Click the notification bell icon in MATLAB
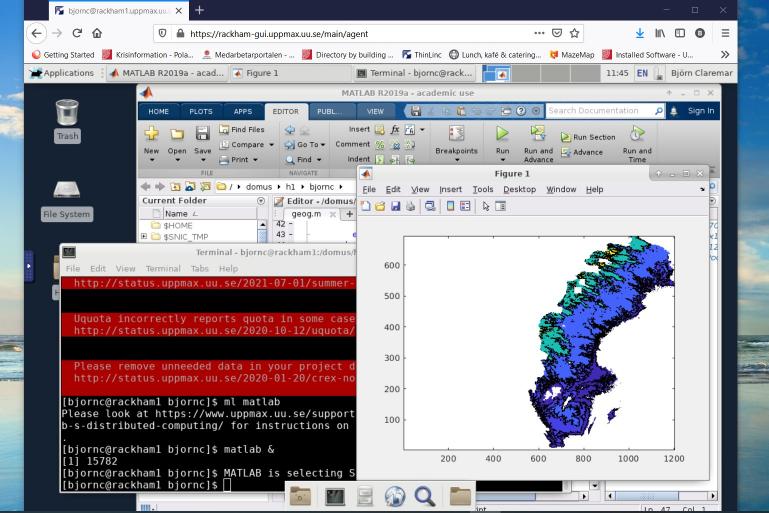The image size is (769, 513). tap(674, 111)
